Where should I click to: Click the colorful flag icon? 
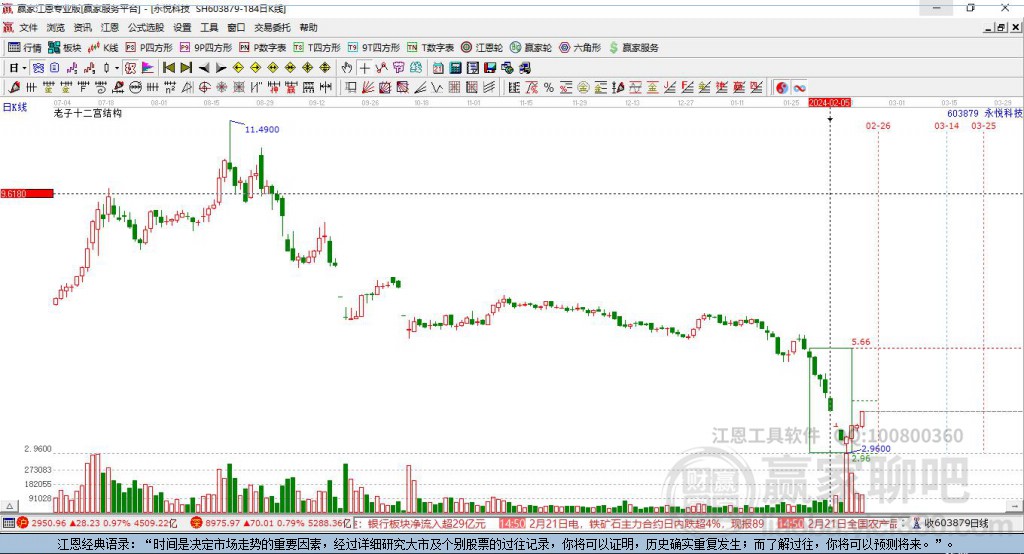click(148, 68)
